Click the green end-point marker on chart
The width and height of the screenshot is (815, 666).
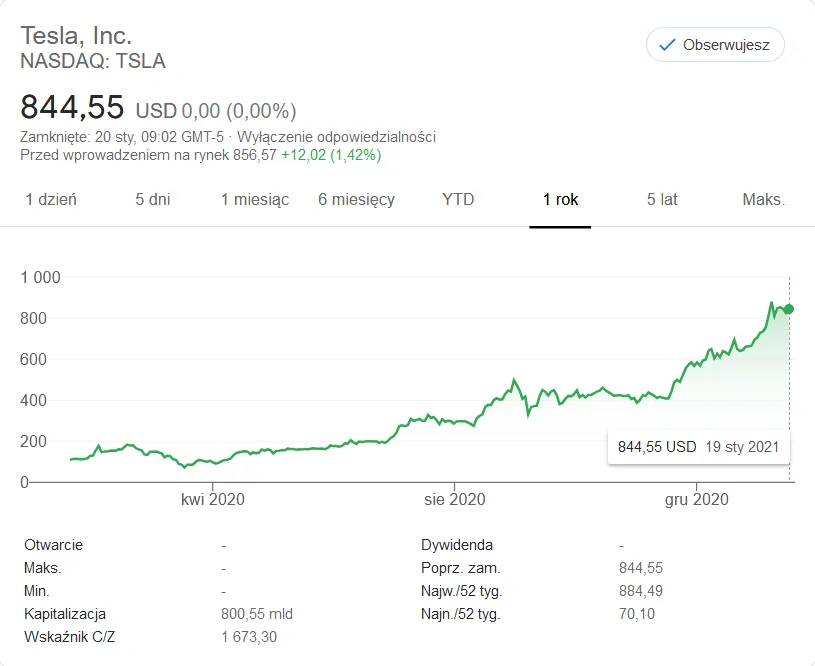[788, 309]
